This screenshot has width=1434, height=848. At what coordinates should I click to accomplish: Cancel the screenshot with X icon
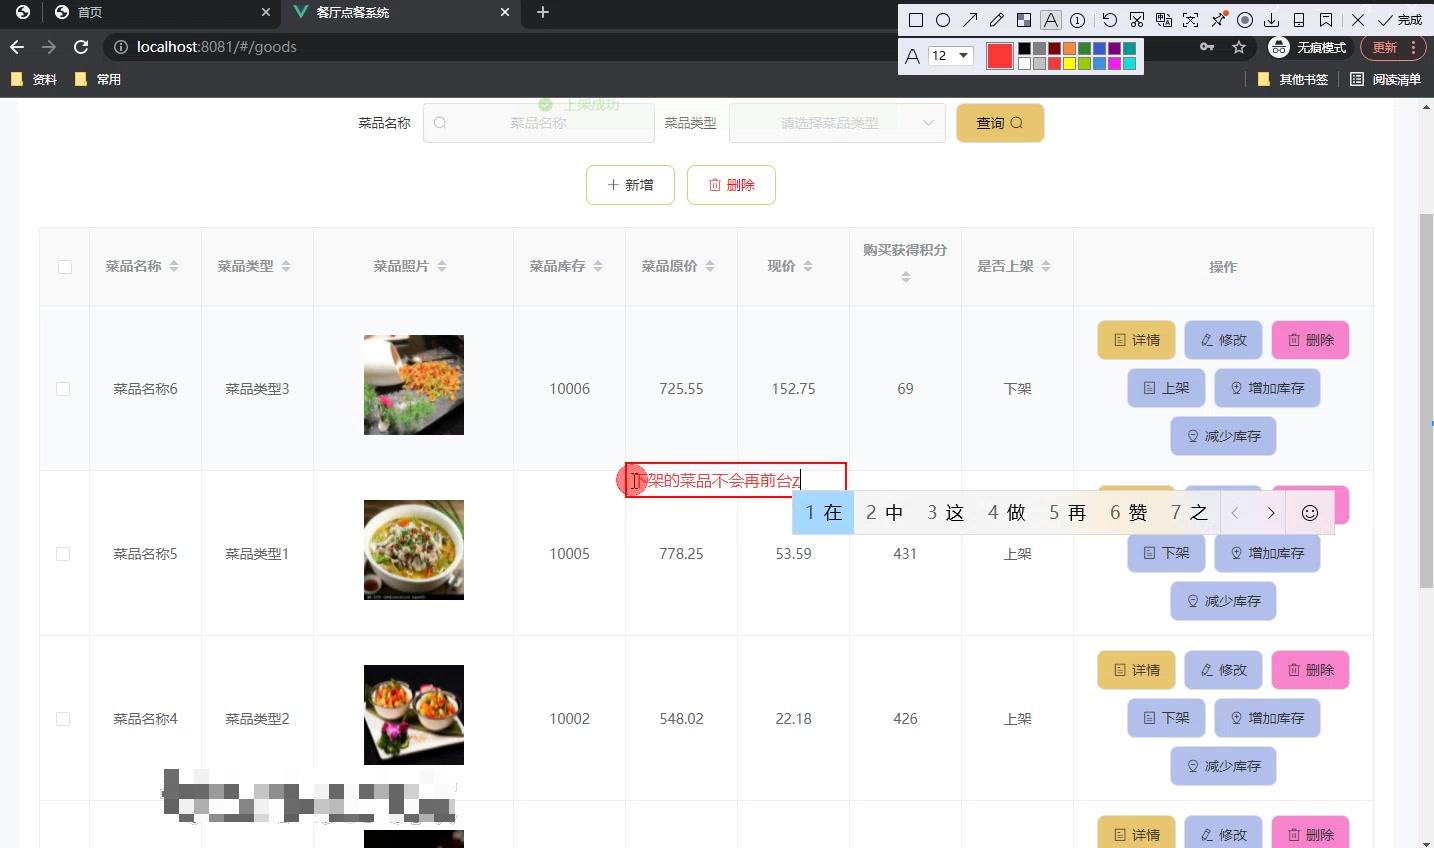coord(1358,20)
